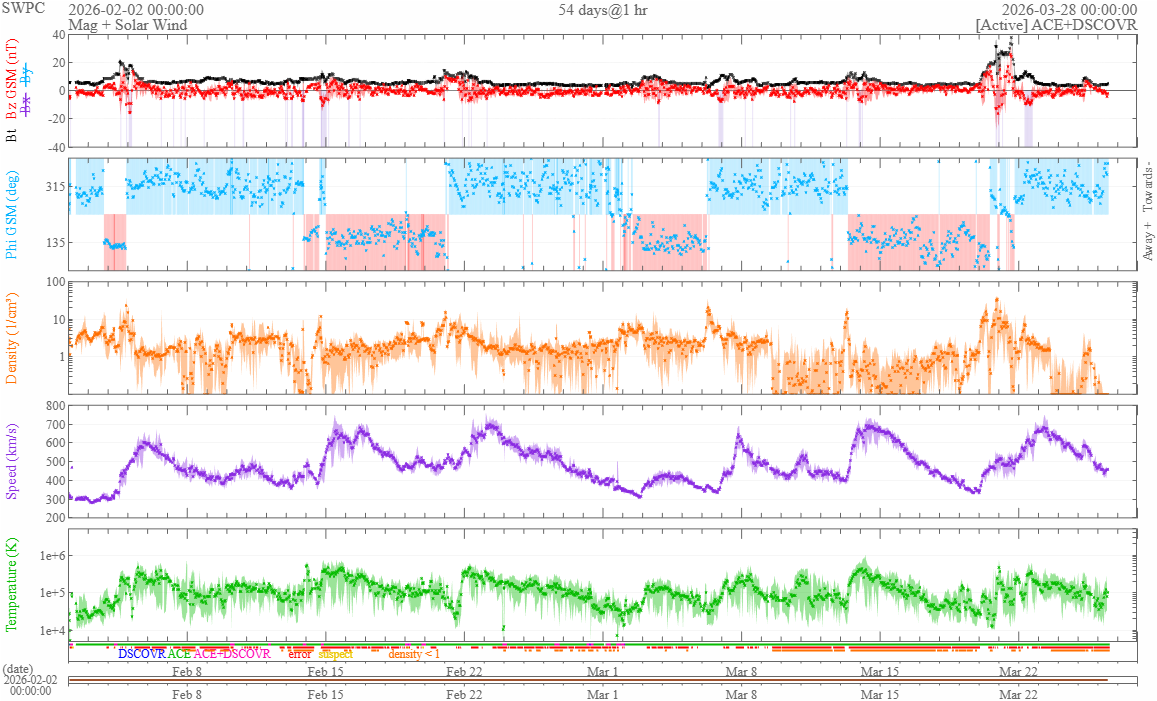Click the 200 tick on speed axis
The width and height of the screenshot is (1157, 701).
click(x=55, y=518)
